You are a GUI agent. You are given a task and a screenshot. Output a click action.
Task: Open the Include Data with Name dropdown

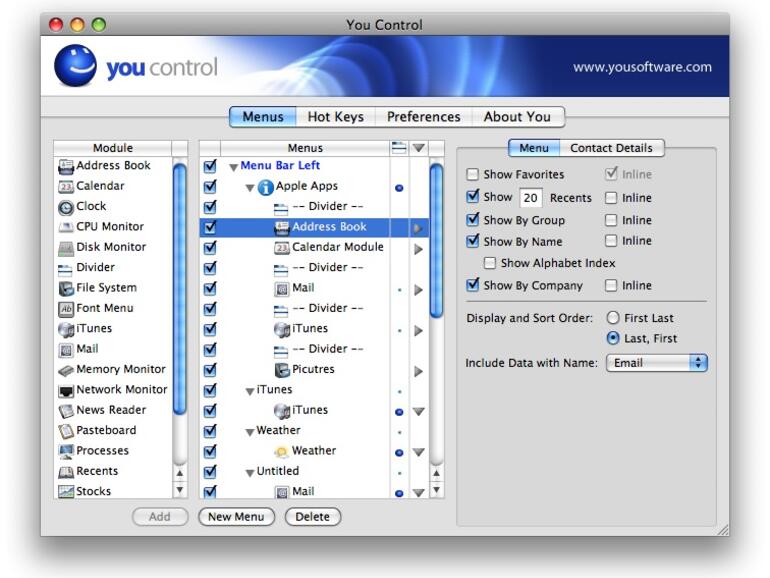point(657,363)
